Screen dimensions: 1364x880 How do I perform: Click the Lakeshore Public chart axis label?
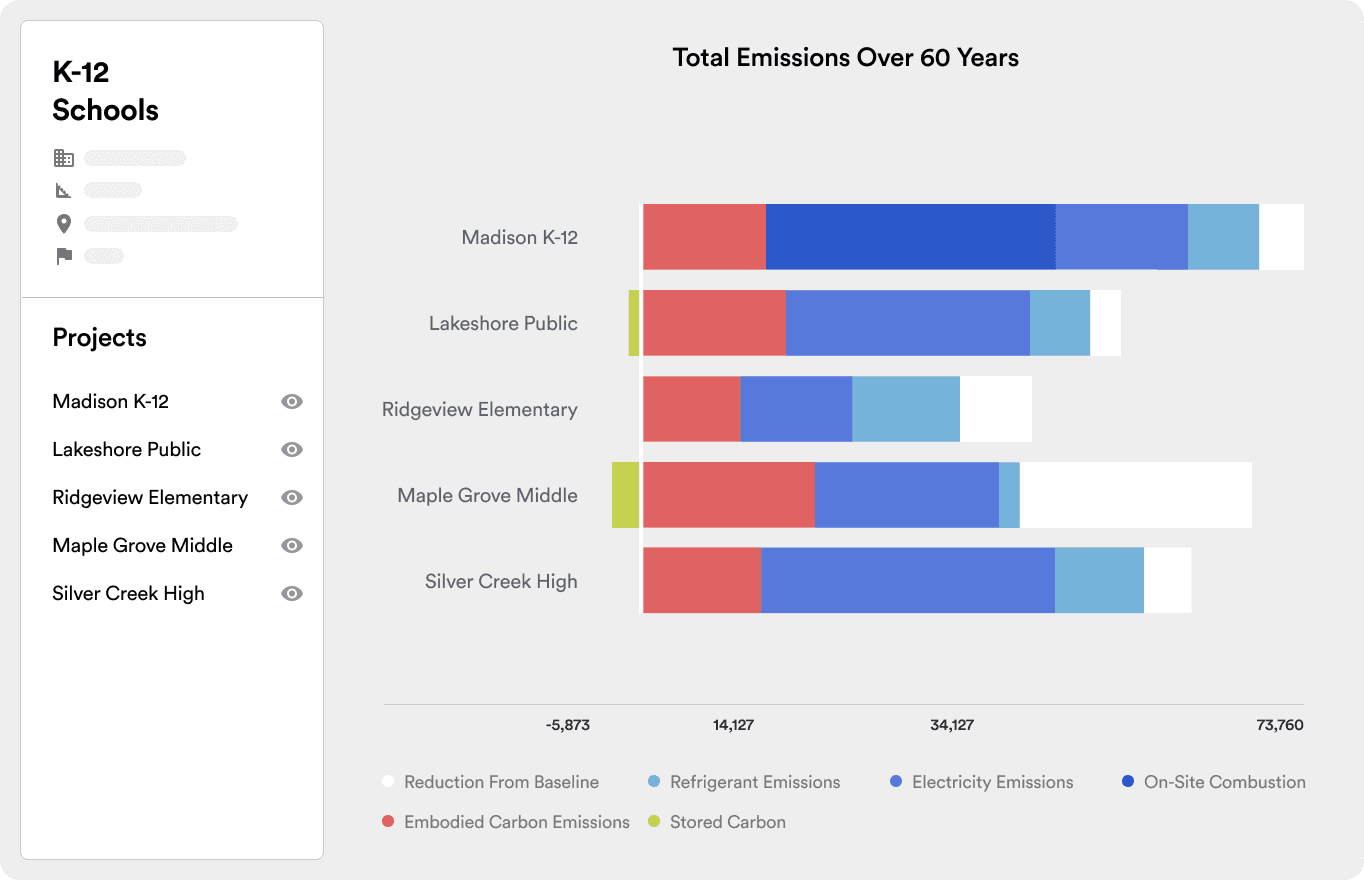(503, 323)
